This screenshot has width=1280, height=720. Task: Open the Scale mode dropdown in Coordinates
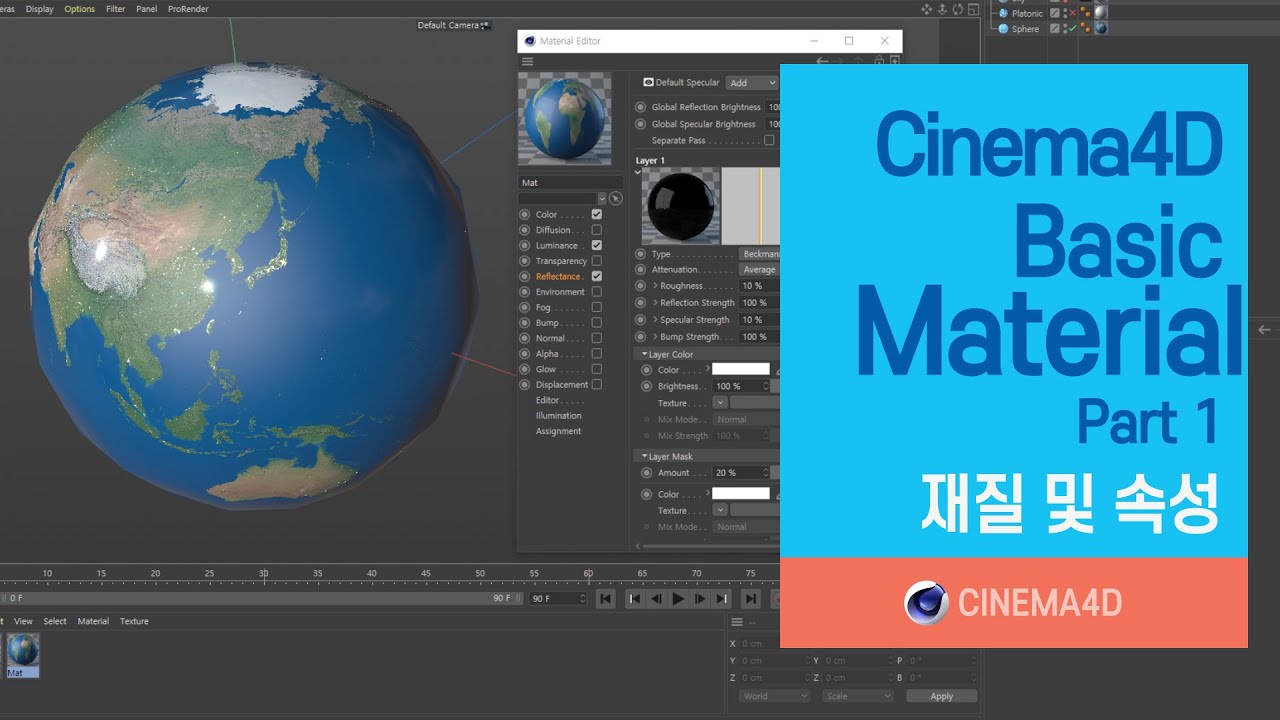(x=857, y=696)
